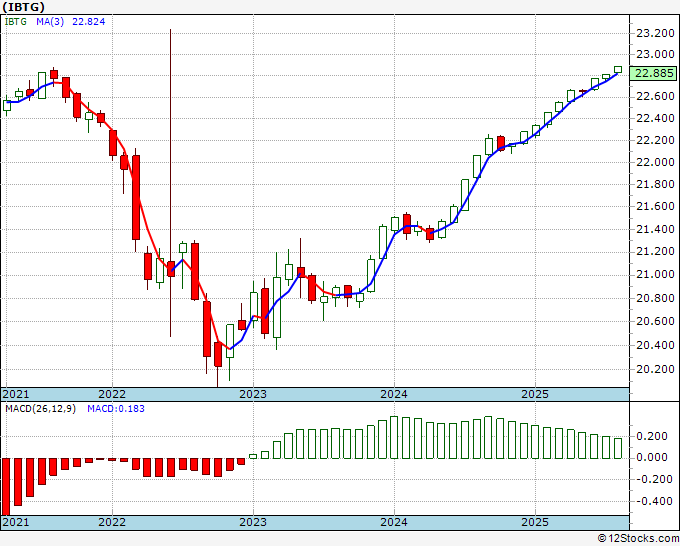Click the (IBTG) chart title
This screenshot has width=680, height=546.
pyautogui.click(x=23, y=7)
